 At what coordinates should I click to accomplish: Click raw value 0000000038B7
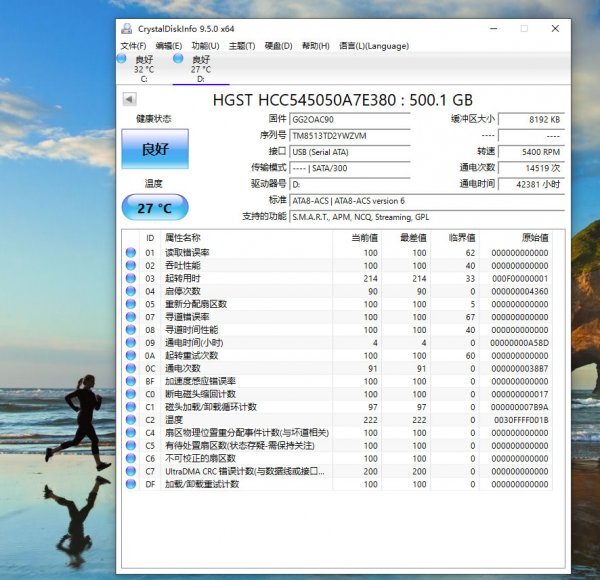[520, 368]
